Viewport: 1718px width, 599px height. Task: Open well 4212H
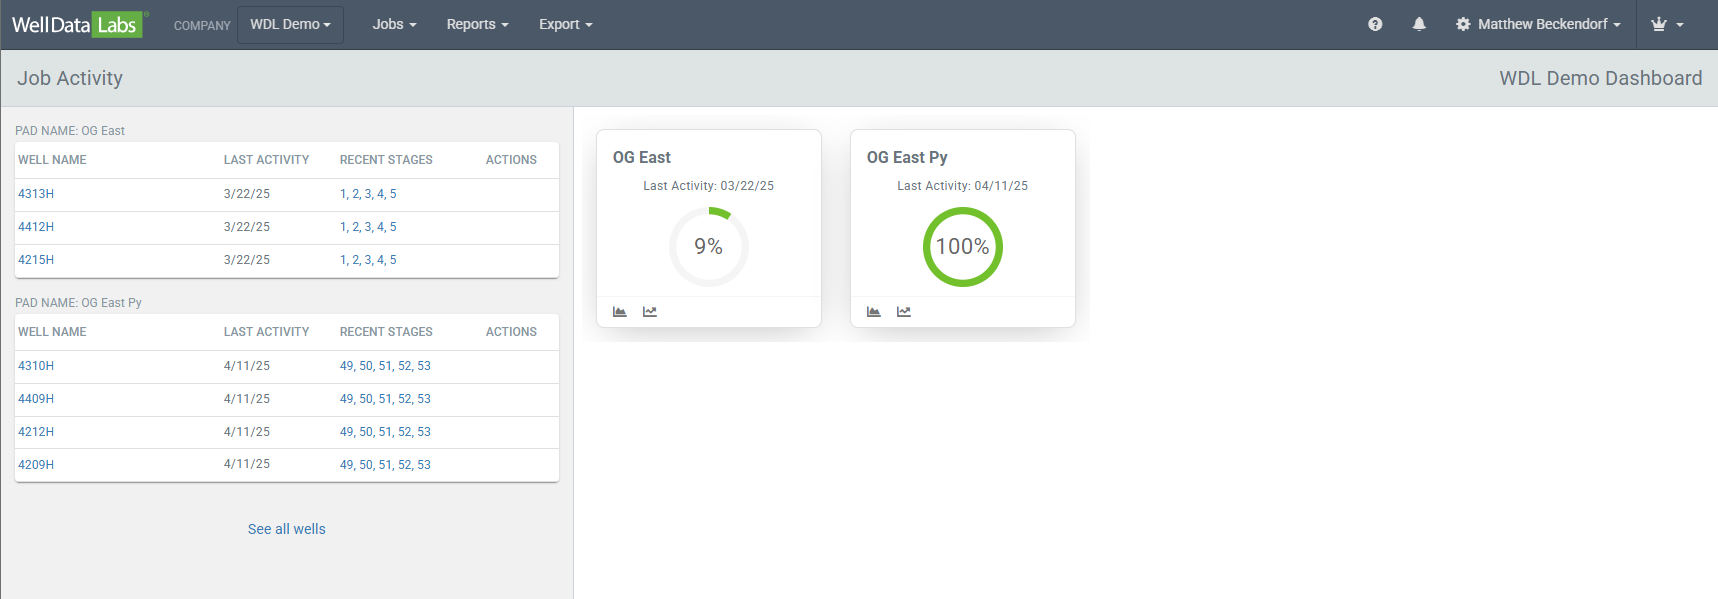click(36, 432)
